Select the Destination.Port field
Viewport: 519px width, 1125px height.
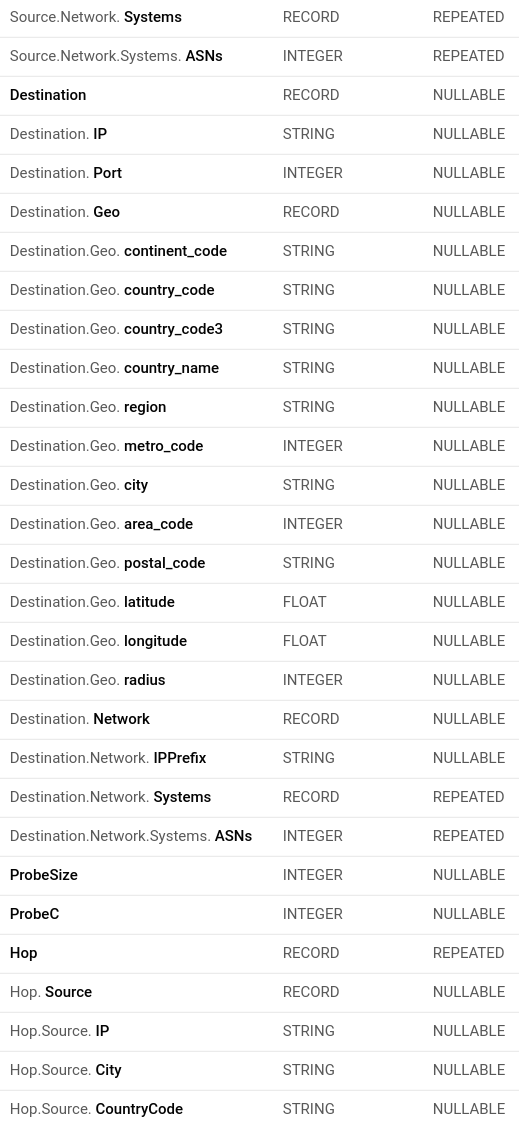259,173
